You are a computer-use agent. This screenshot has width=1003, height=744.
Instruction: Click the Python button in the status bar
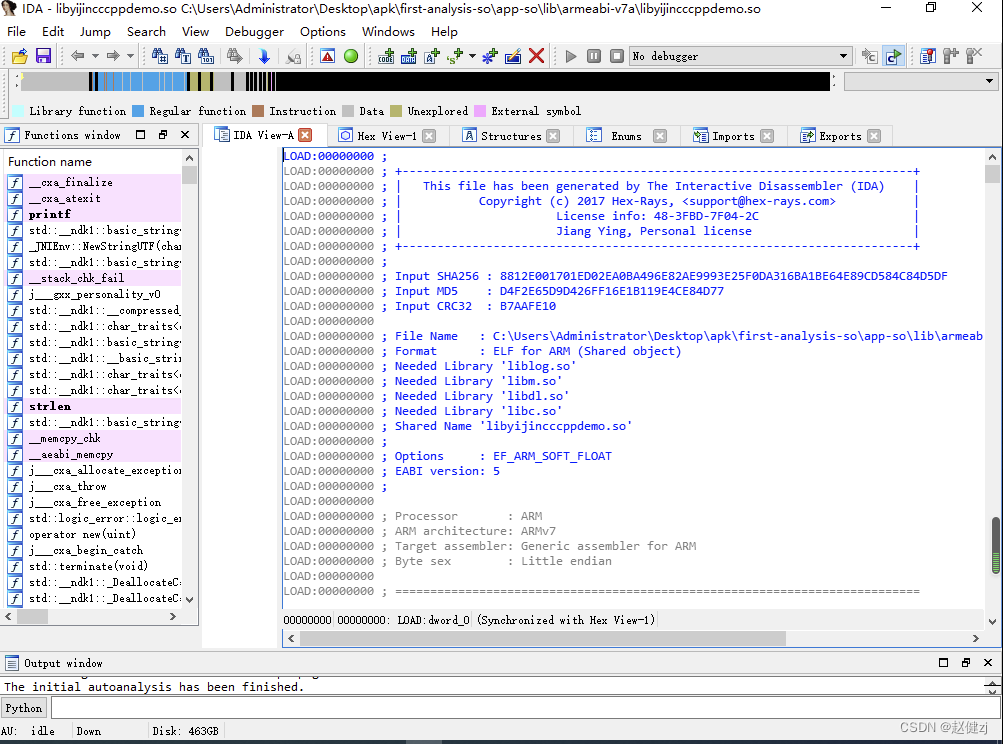pyautogui.click(x=23, y=707)
